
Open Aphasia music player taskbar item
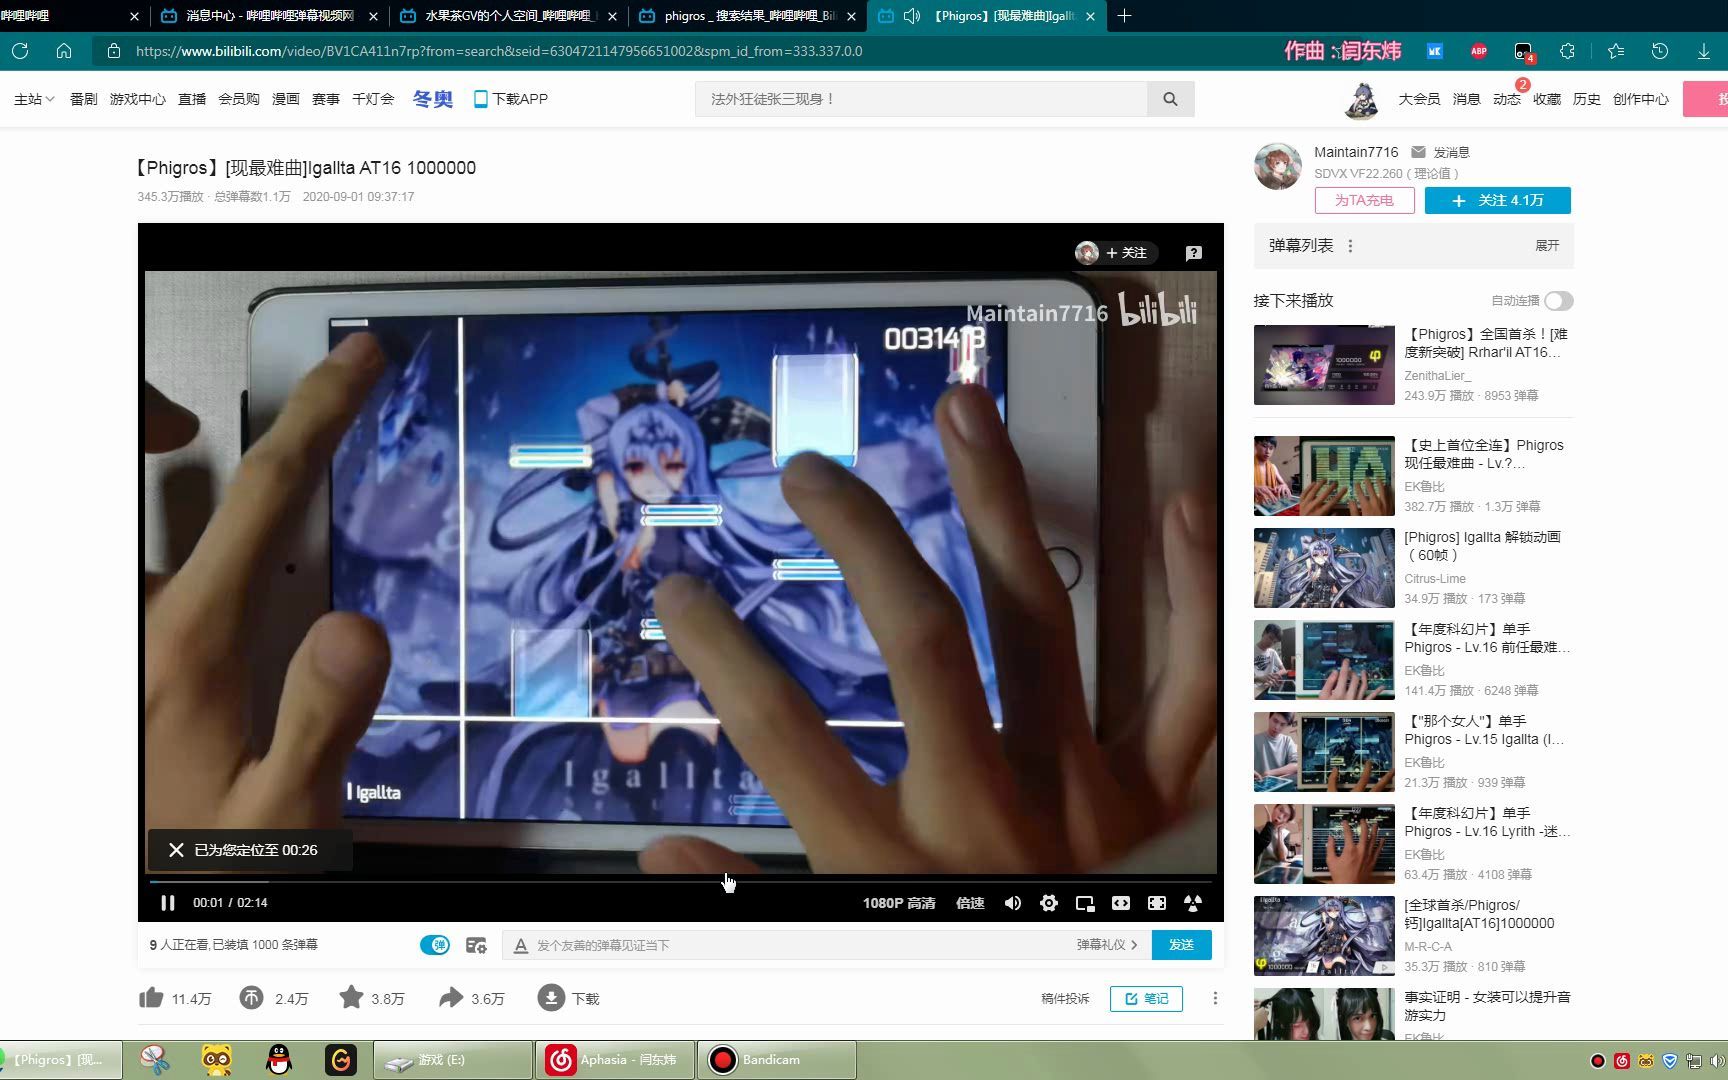[x=615, y=1060]
